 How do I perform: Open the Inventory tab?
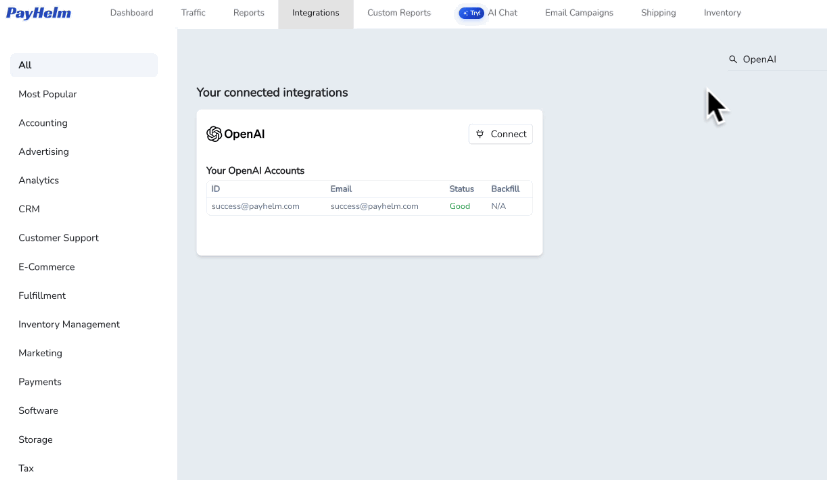pyautogui.click(x=722, y=13)
